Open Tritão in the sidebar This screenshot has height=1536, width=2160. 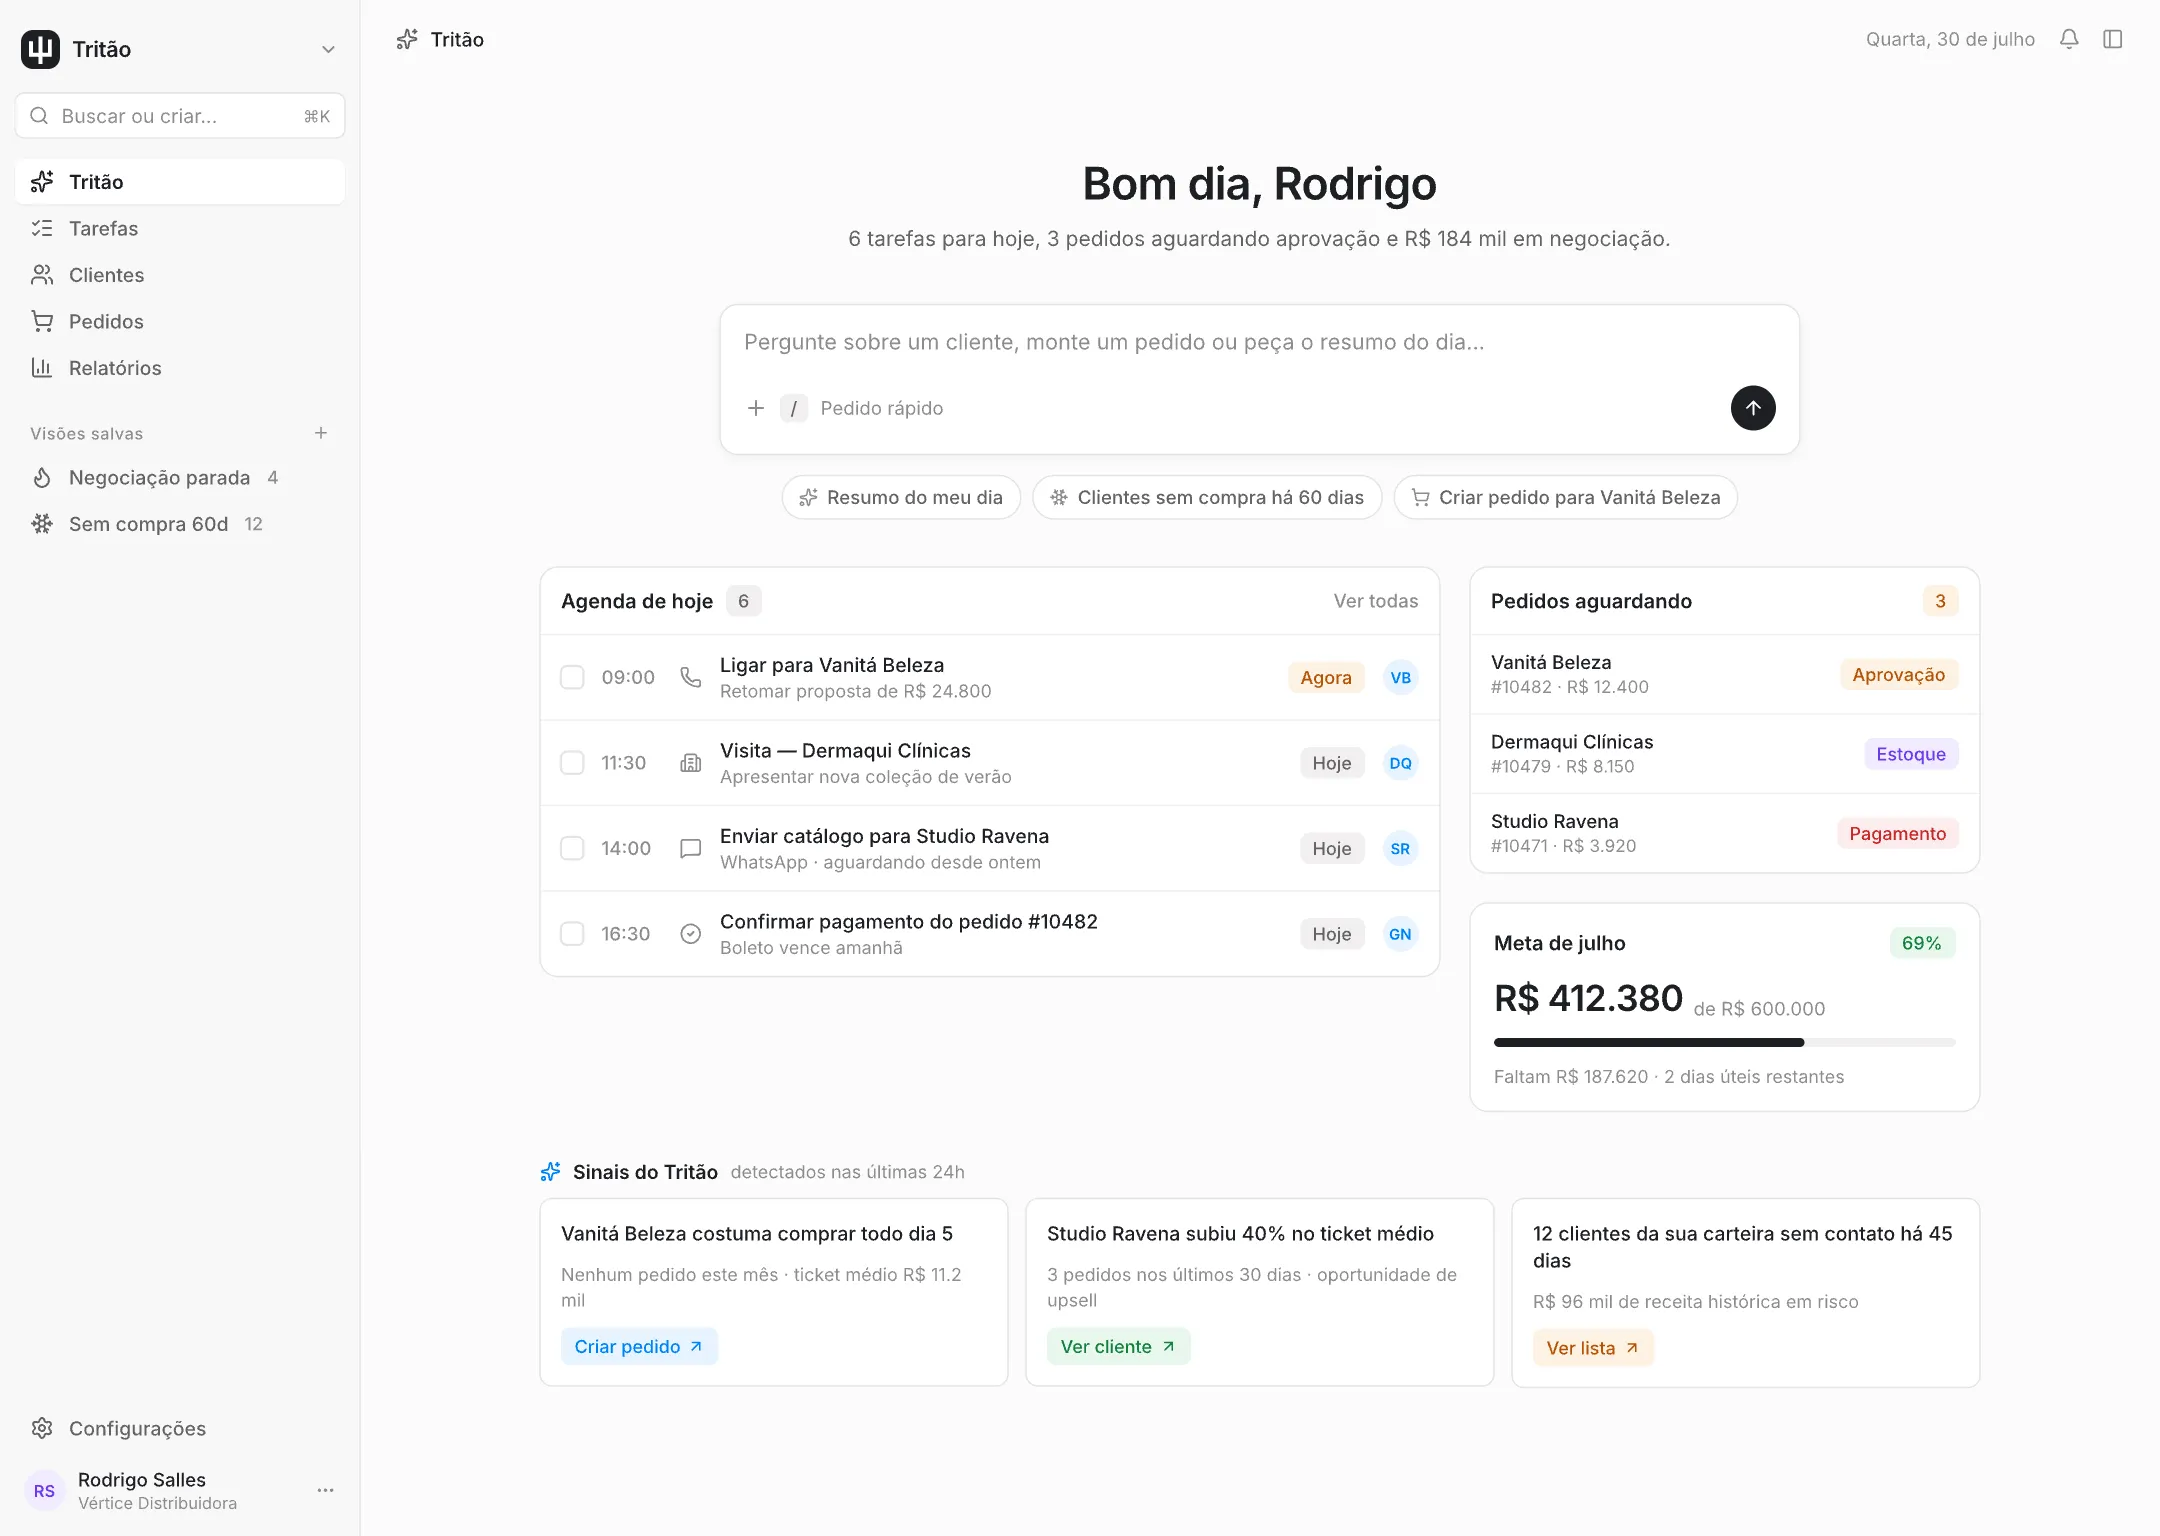[x=180, y=182]
